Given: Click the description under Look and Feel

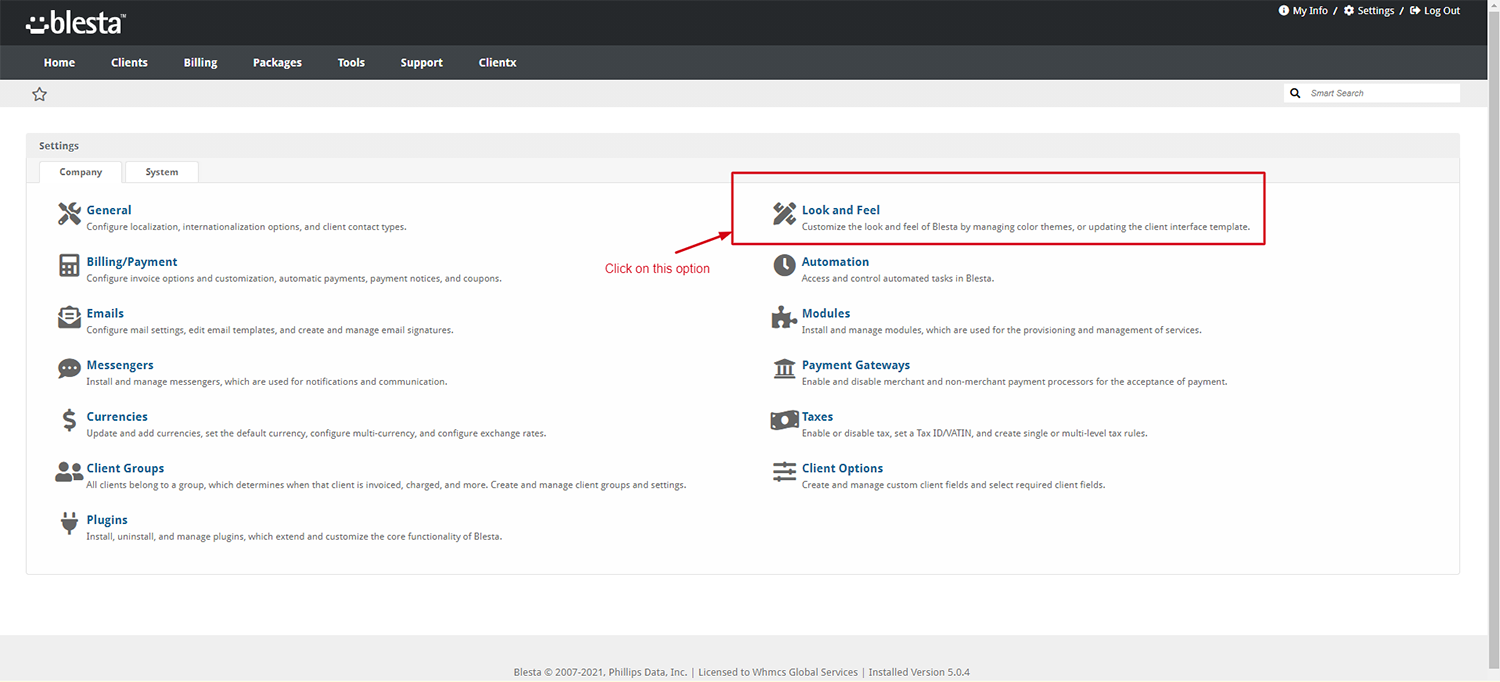Looking at the screenshot, I should 1026,227.
